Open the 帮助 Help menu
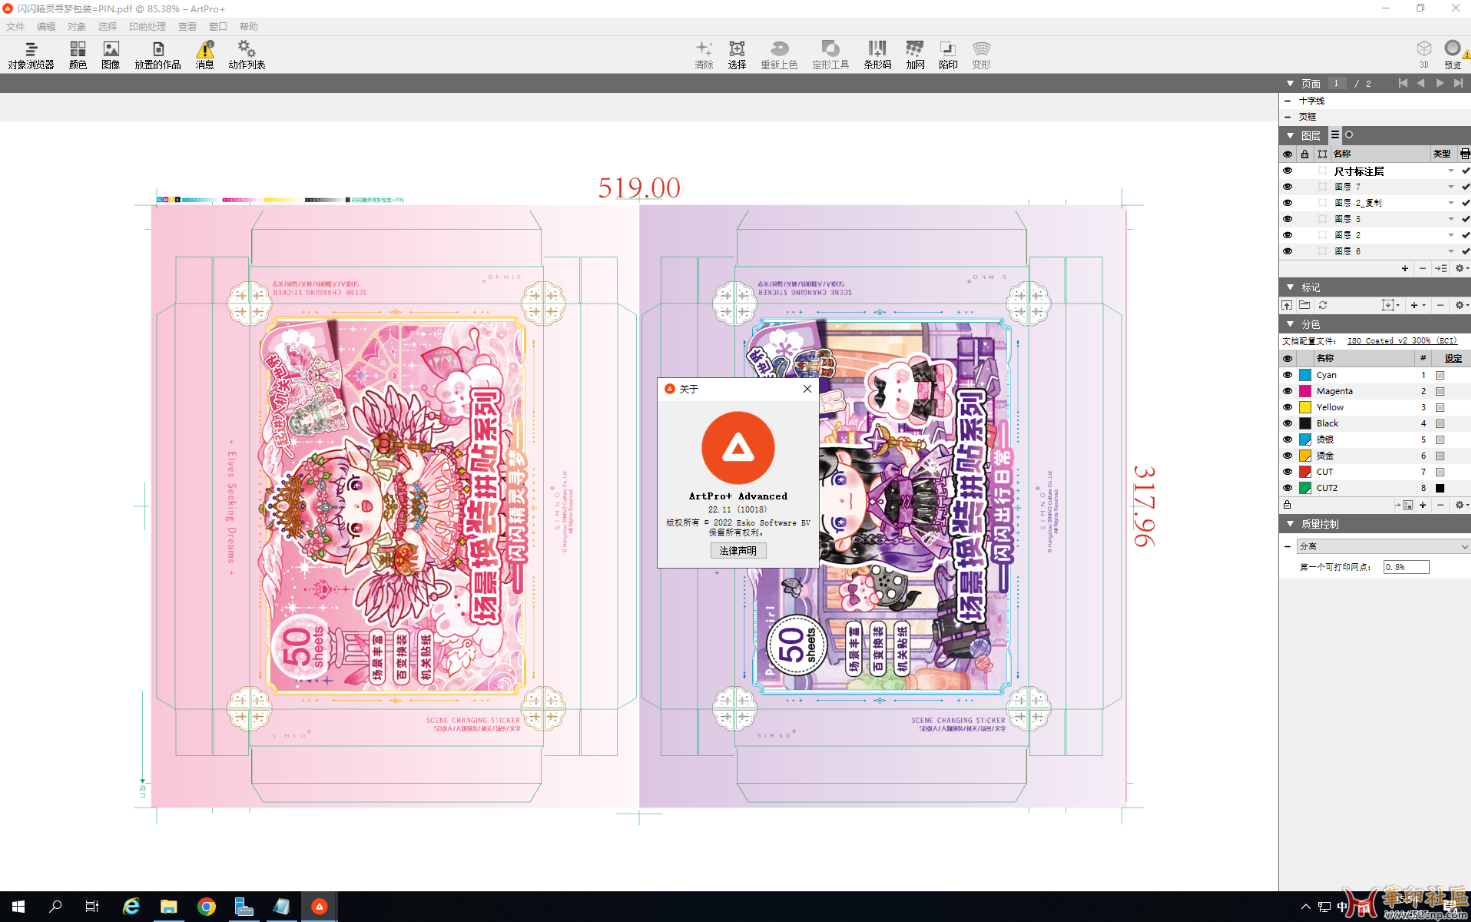 248,27
